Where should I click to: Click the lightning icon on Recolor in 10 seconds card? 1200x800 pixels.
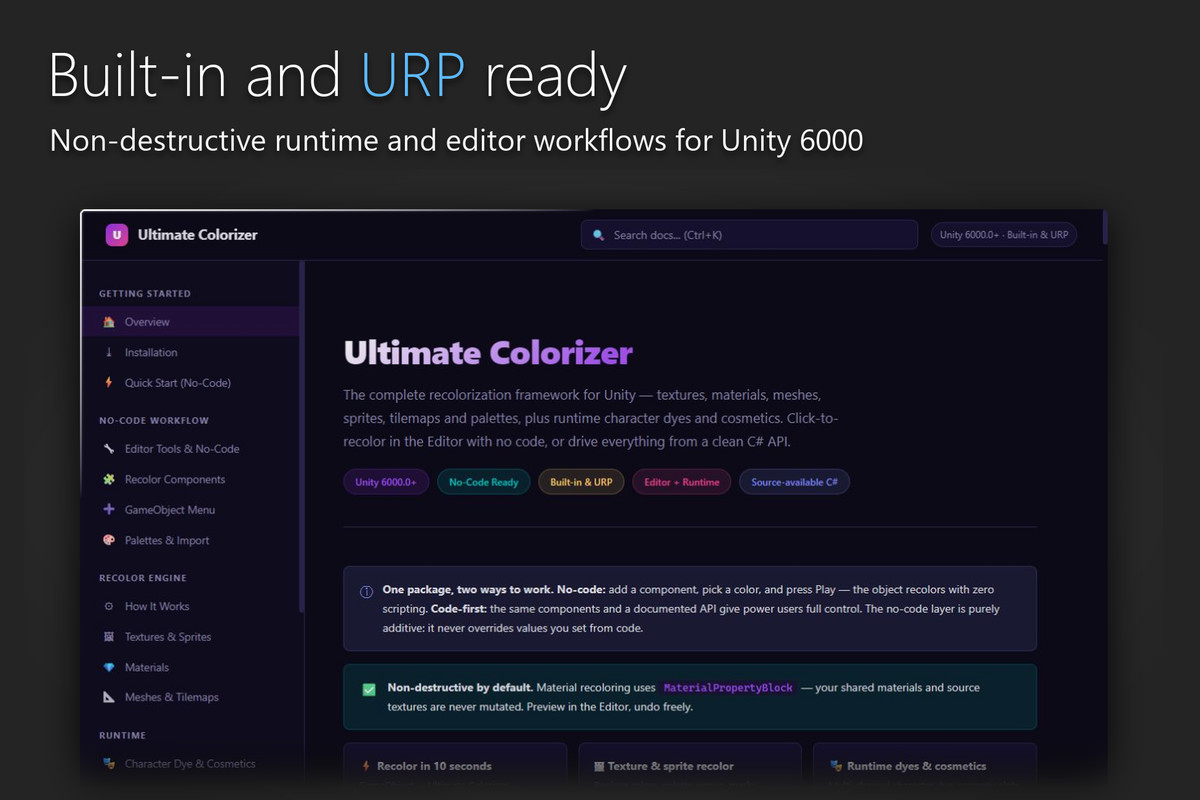[366, 766]
